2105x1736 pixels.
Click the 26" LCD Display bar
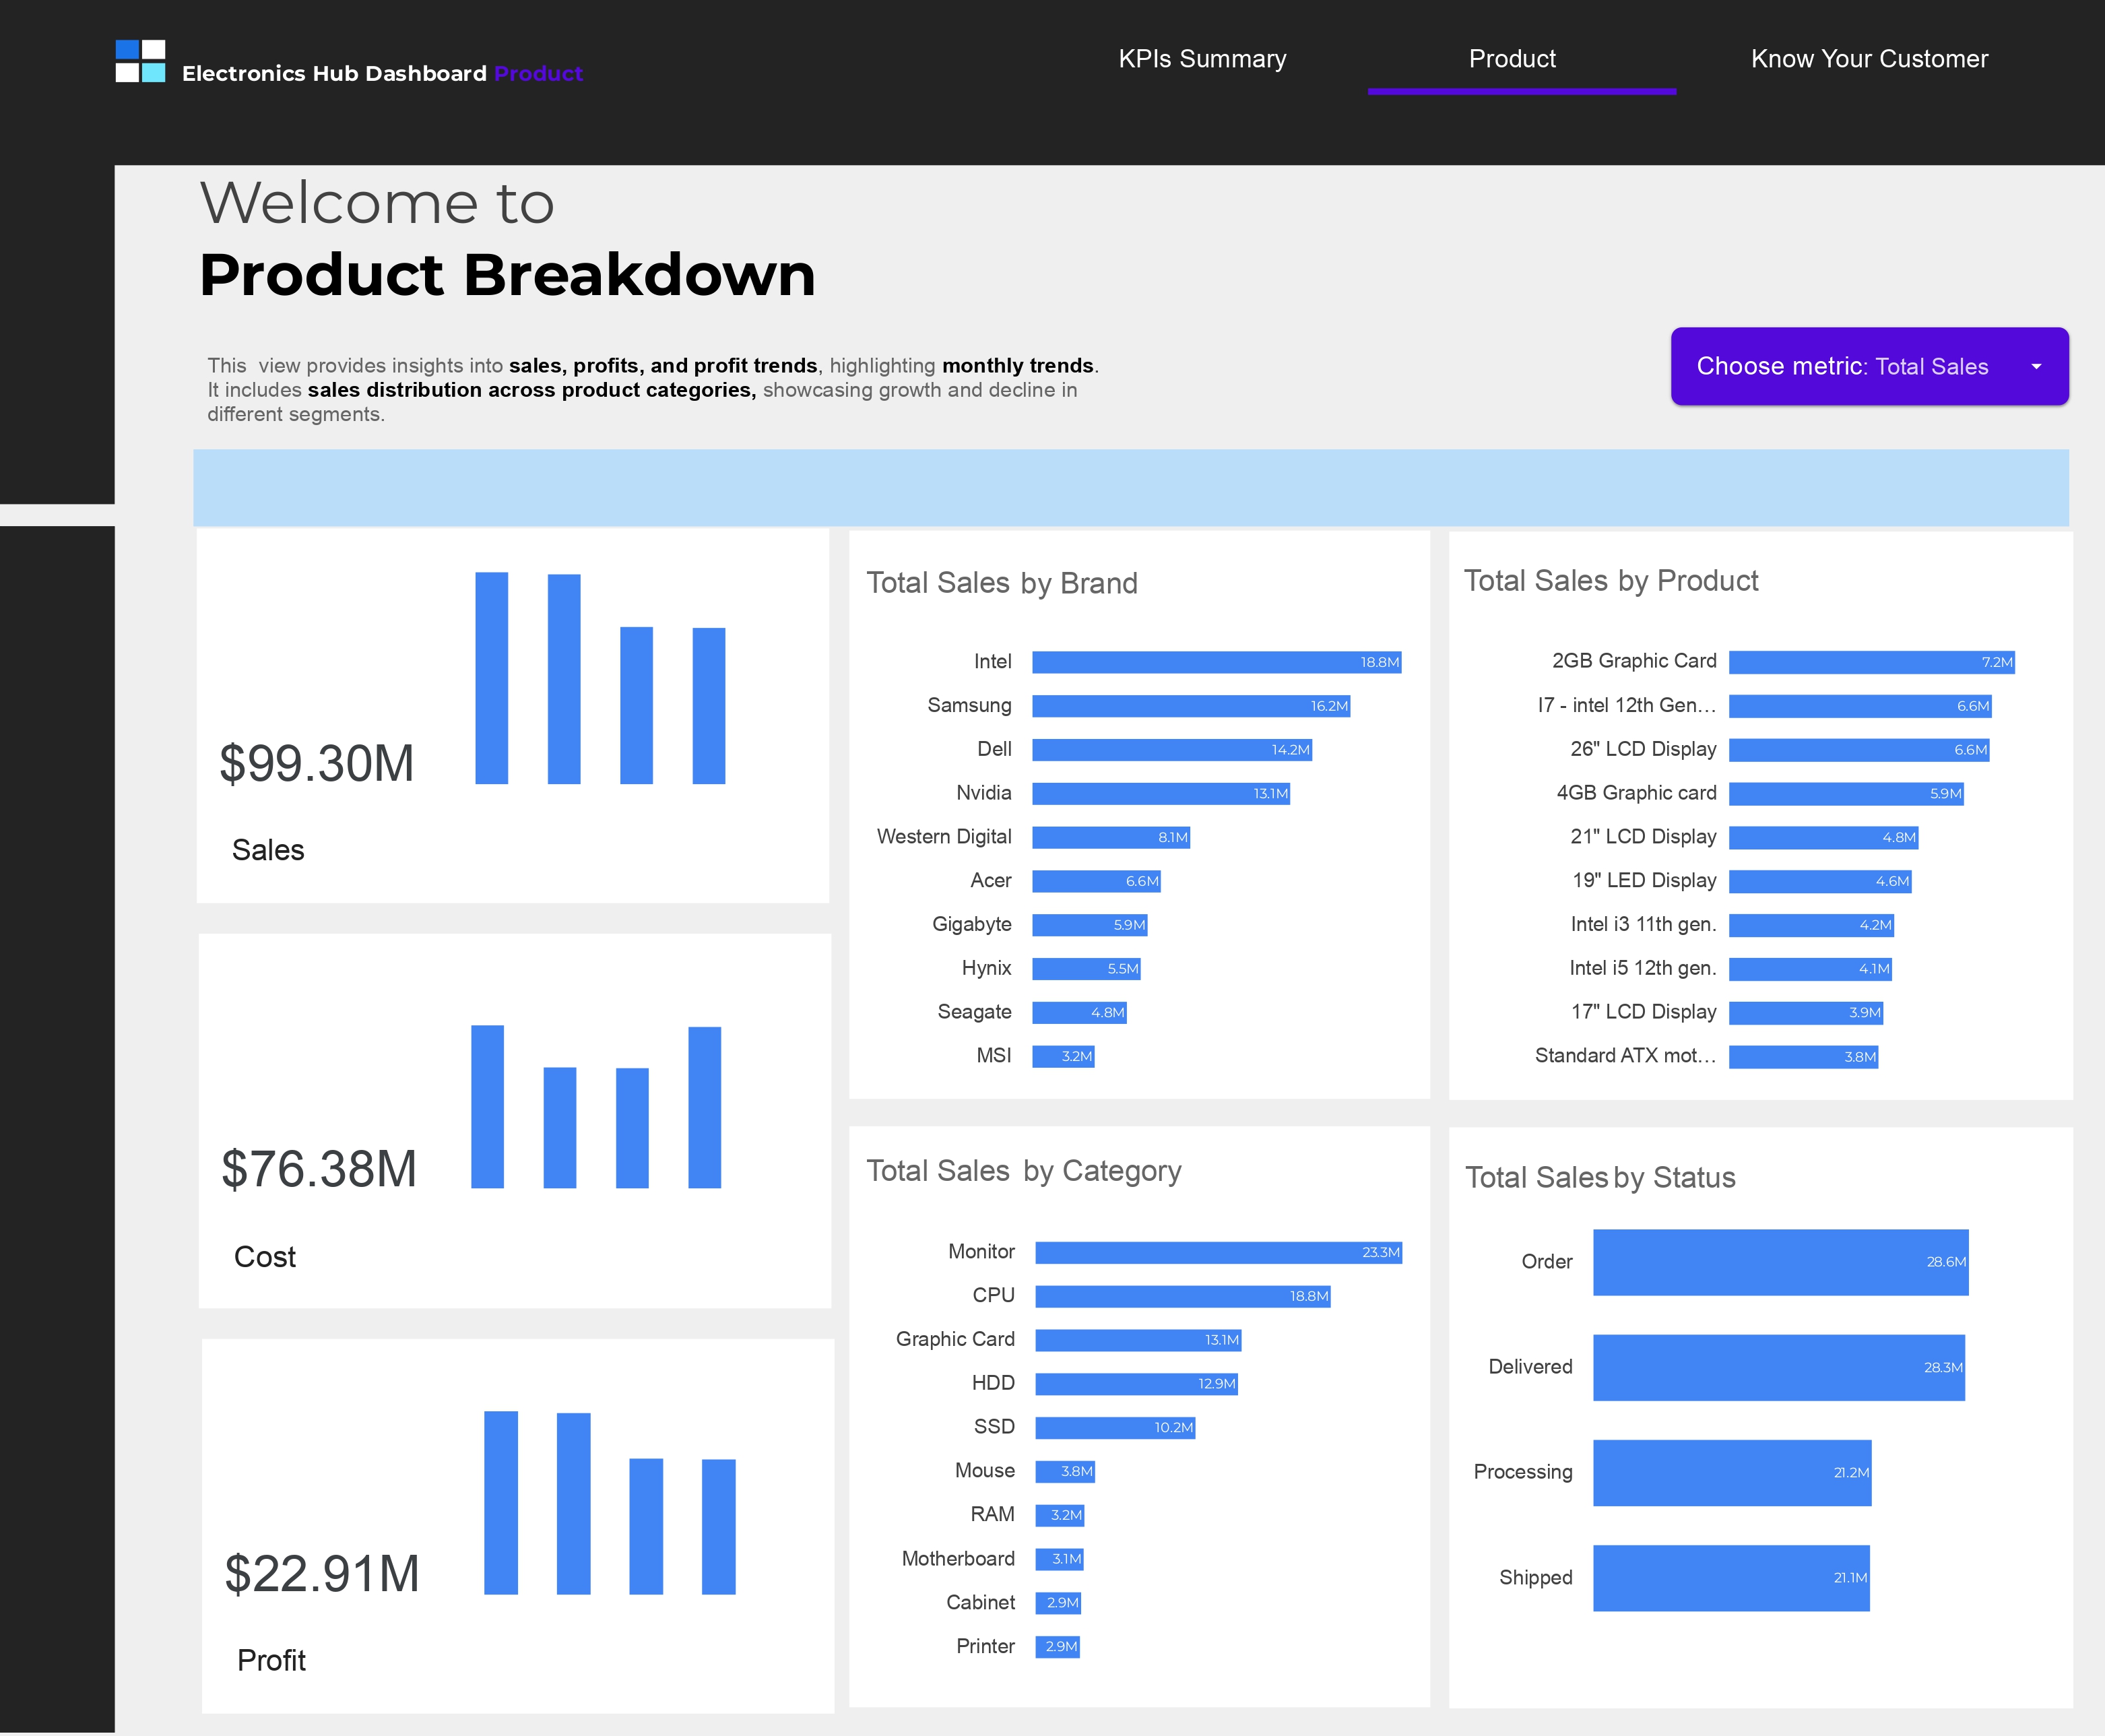(x=1859, y=750)
